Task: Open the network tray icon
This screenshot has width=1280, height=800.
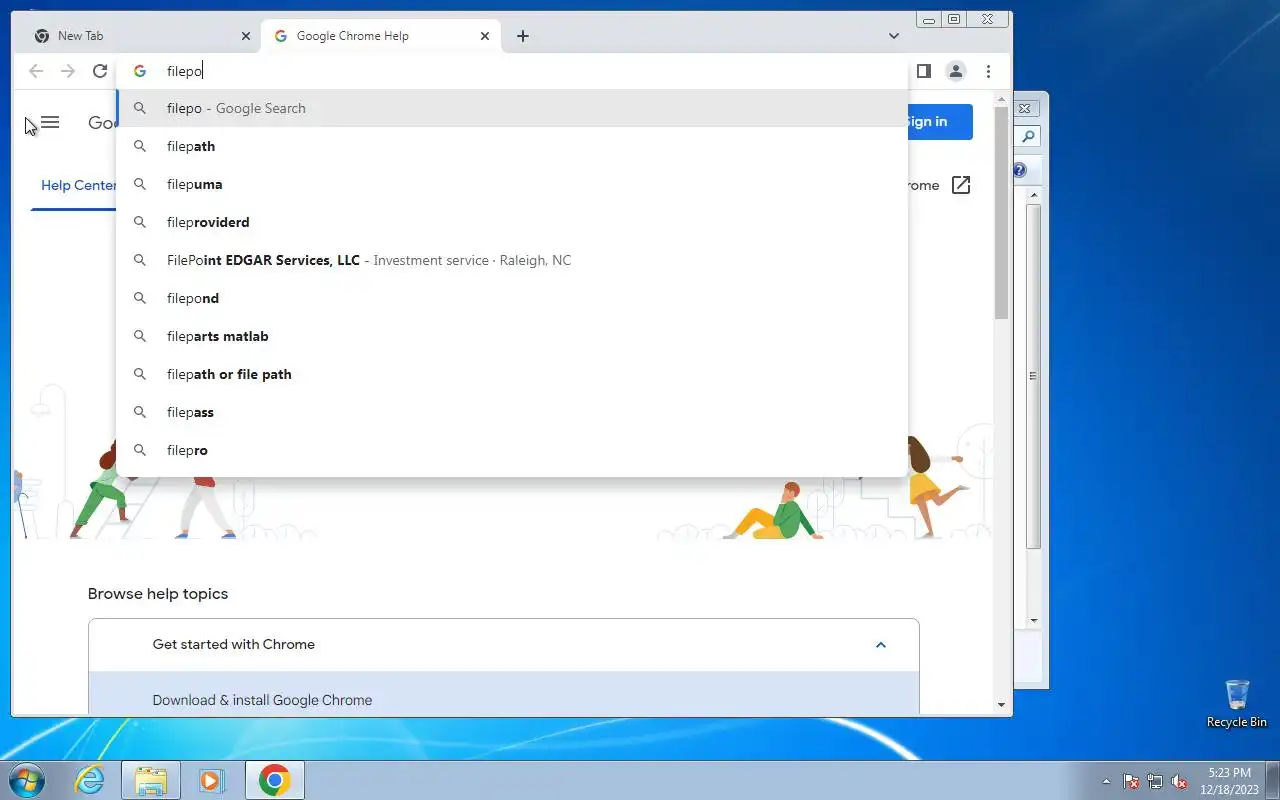Action: [x=1155, y=781]
